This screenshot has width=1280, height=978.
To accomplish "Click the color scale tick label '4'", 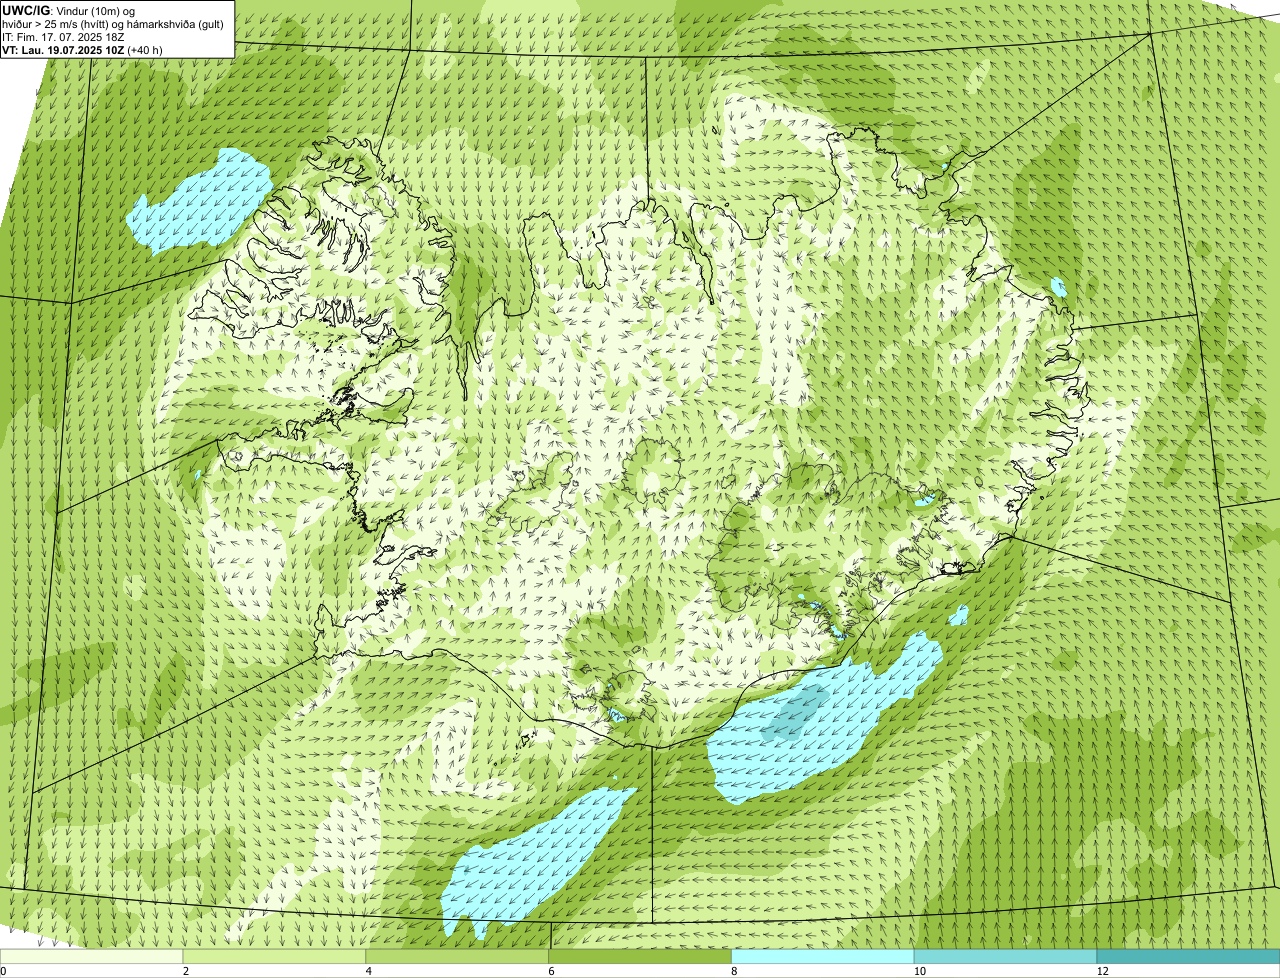I will click(368, 971).
